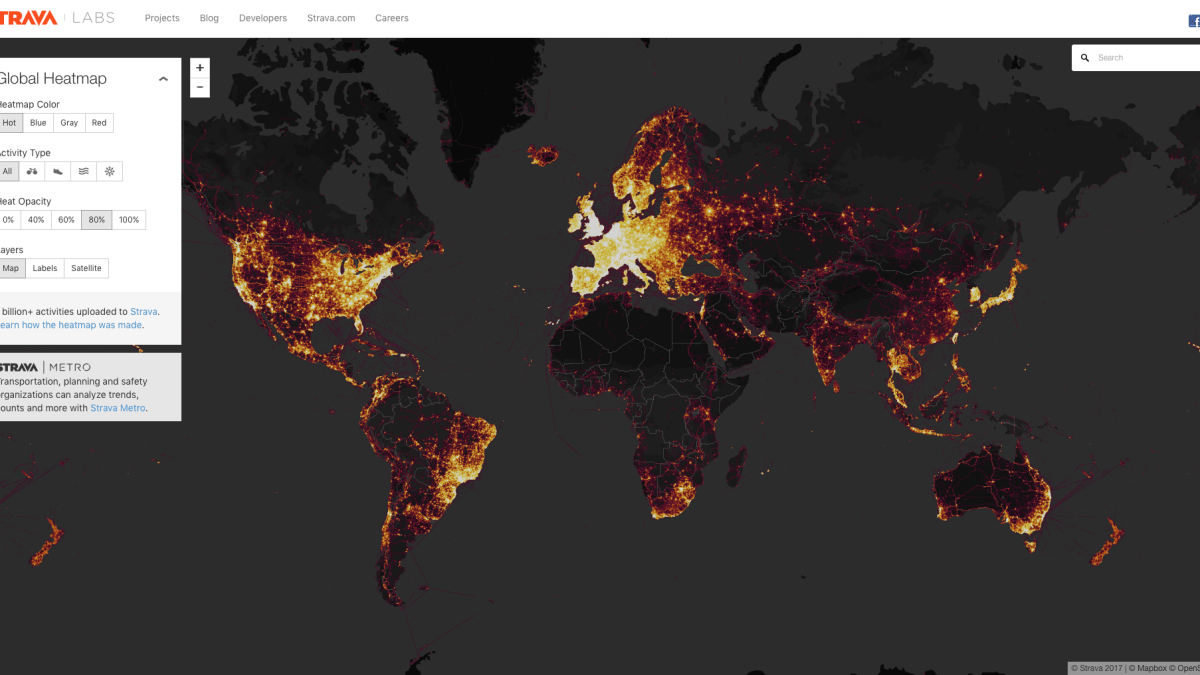Open the Careers menu item

(x=392, y=18)
